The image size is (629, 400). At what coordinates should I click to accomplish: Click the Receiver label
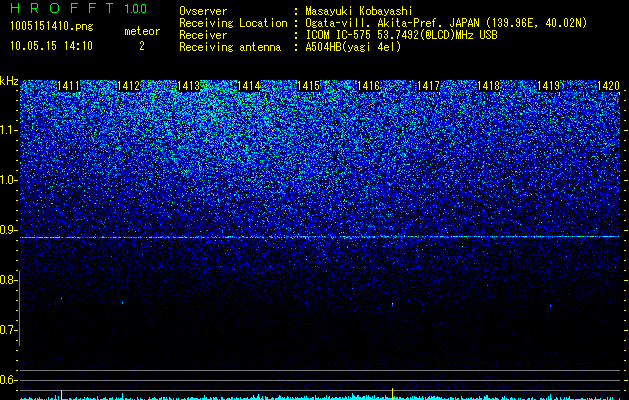click(x=203, y=35)
